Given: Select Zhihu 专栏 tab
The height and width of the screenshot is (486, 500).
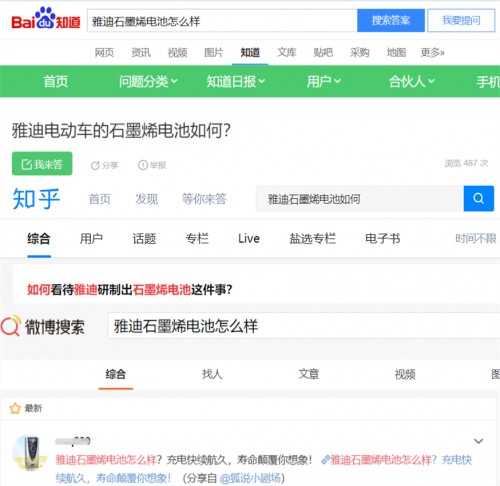Looking at the screenshot, I should coord(197,239).
